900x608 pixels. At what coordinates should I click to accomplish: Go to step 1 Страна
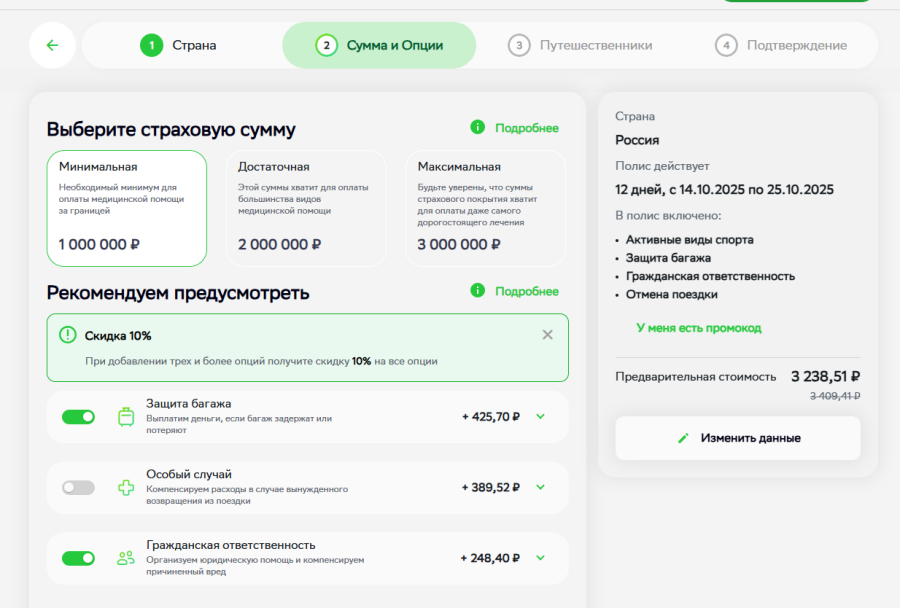click(x=180, y=45)
